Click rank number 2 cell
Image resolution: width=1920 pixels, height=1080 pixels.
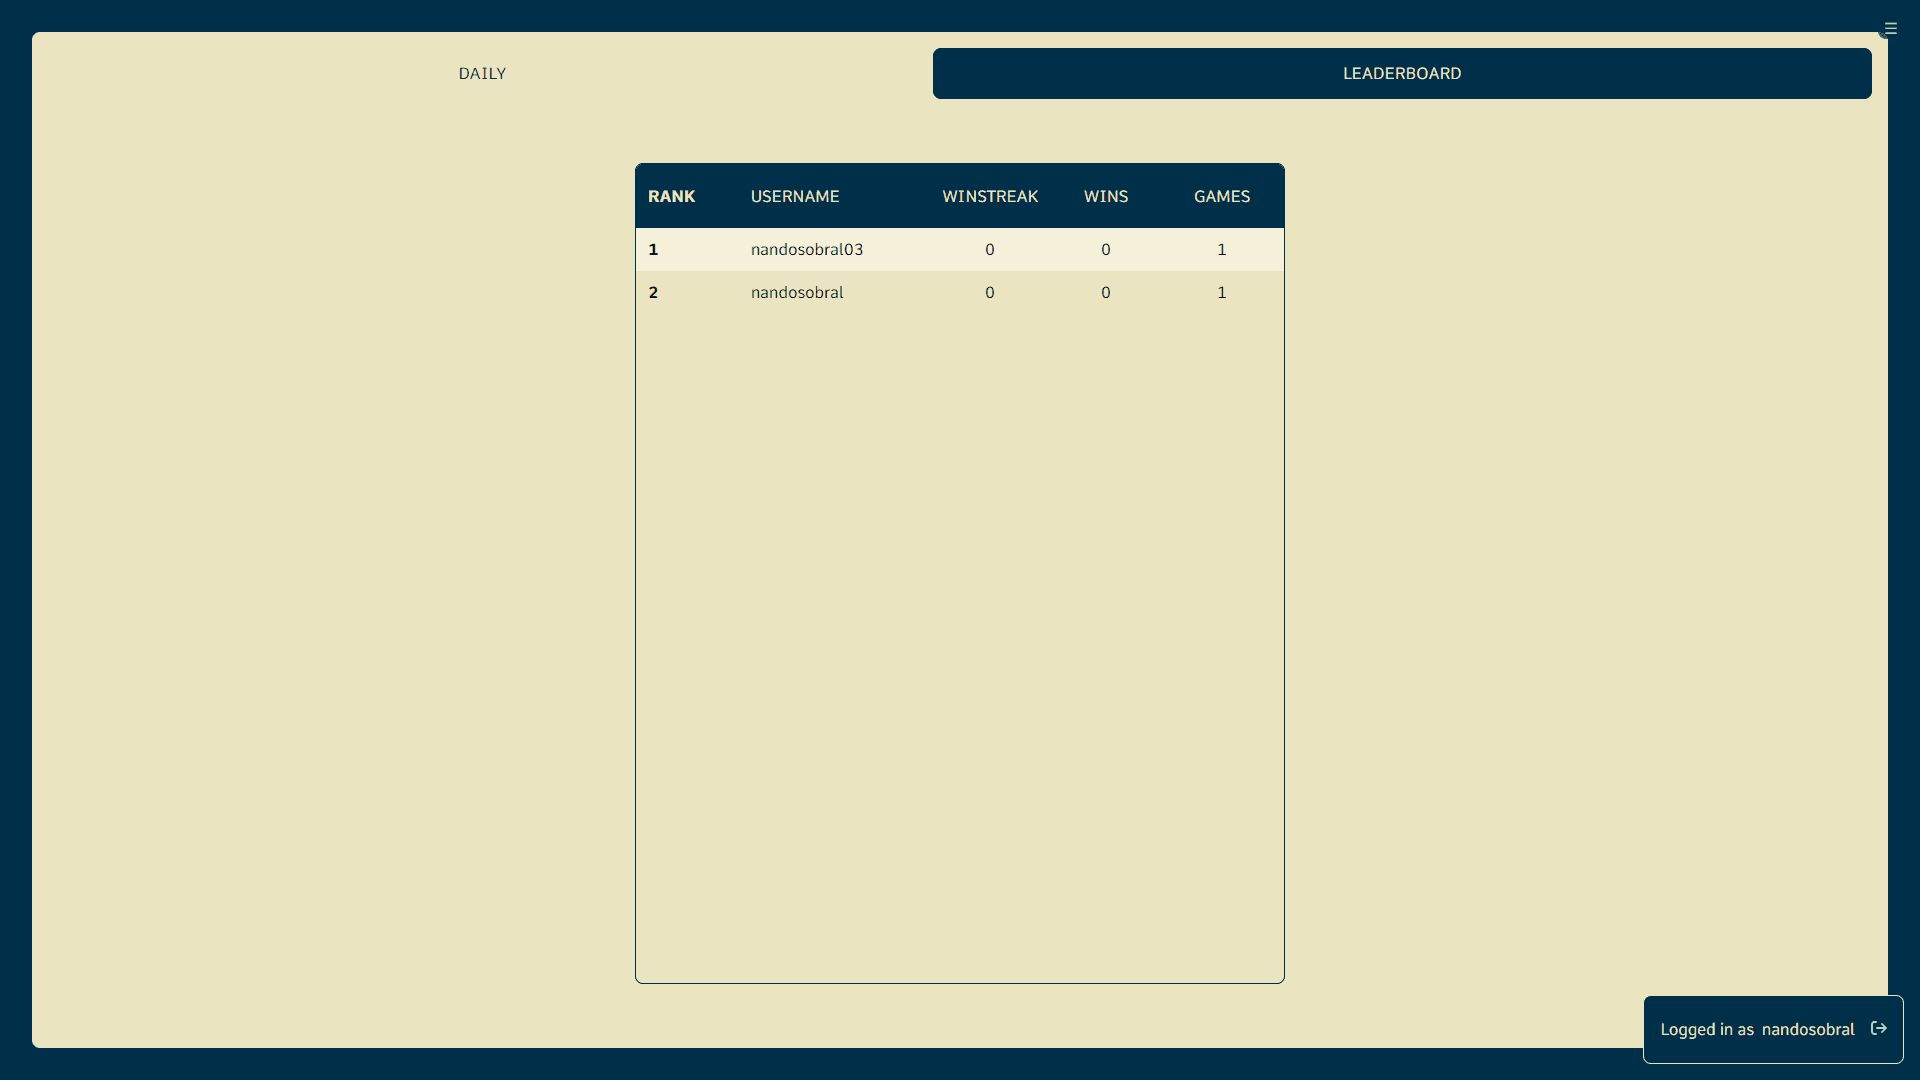[653, 292]
